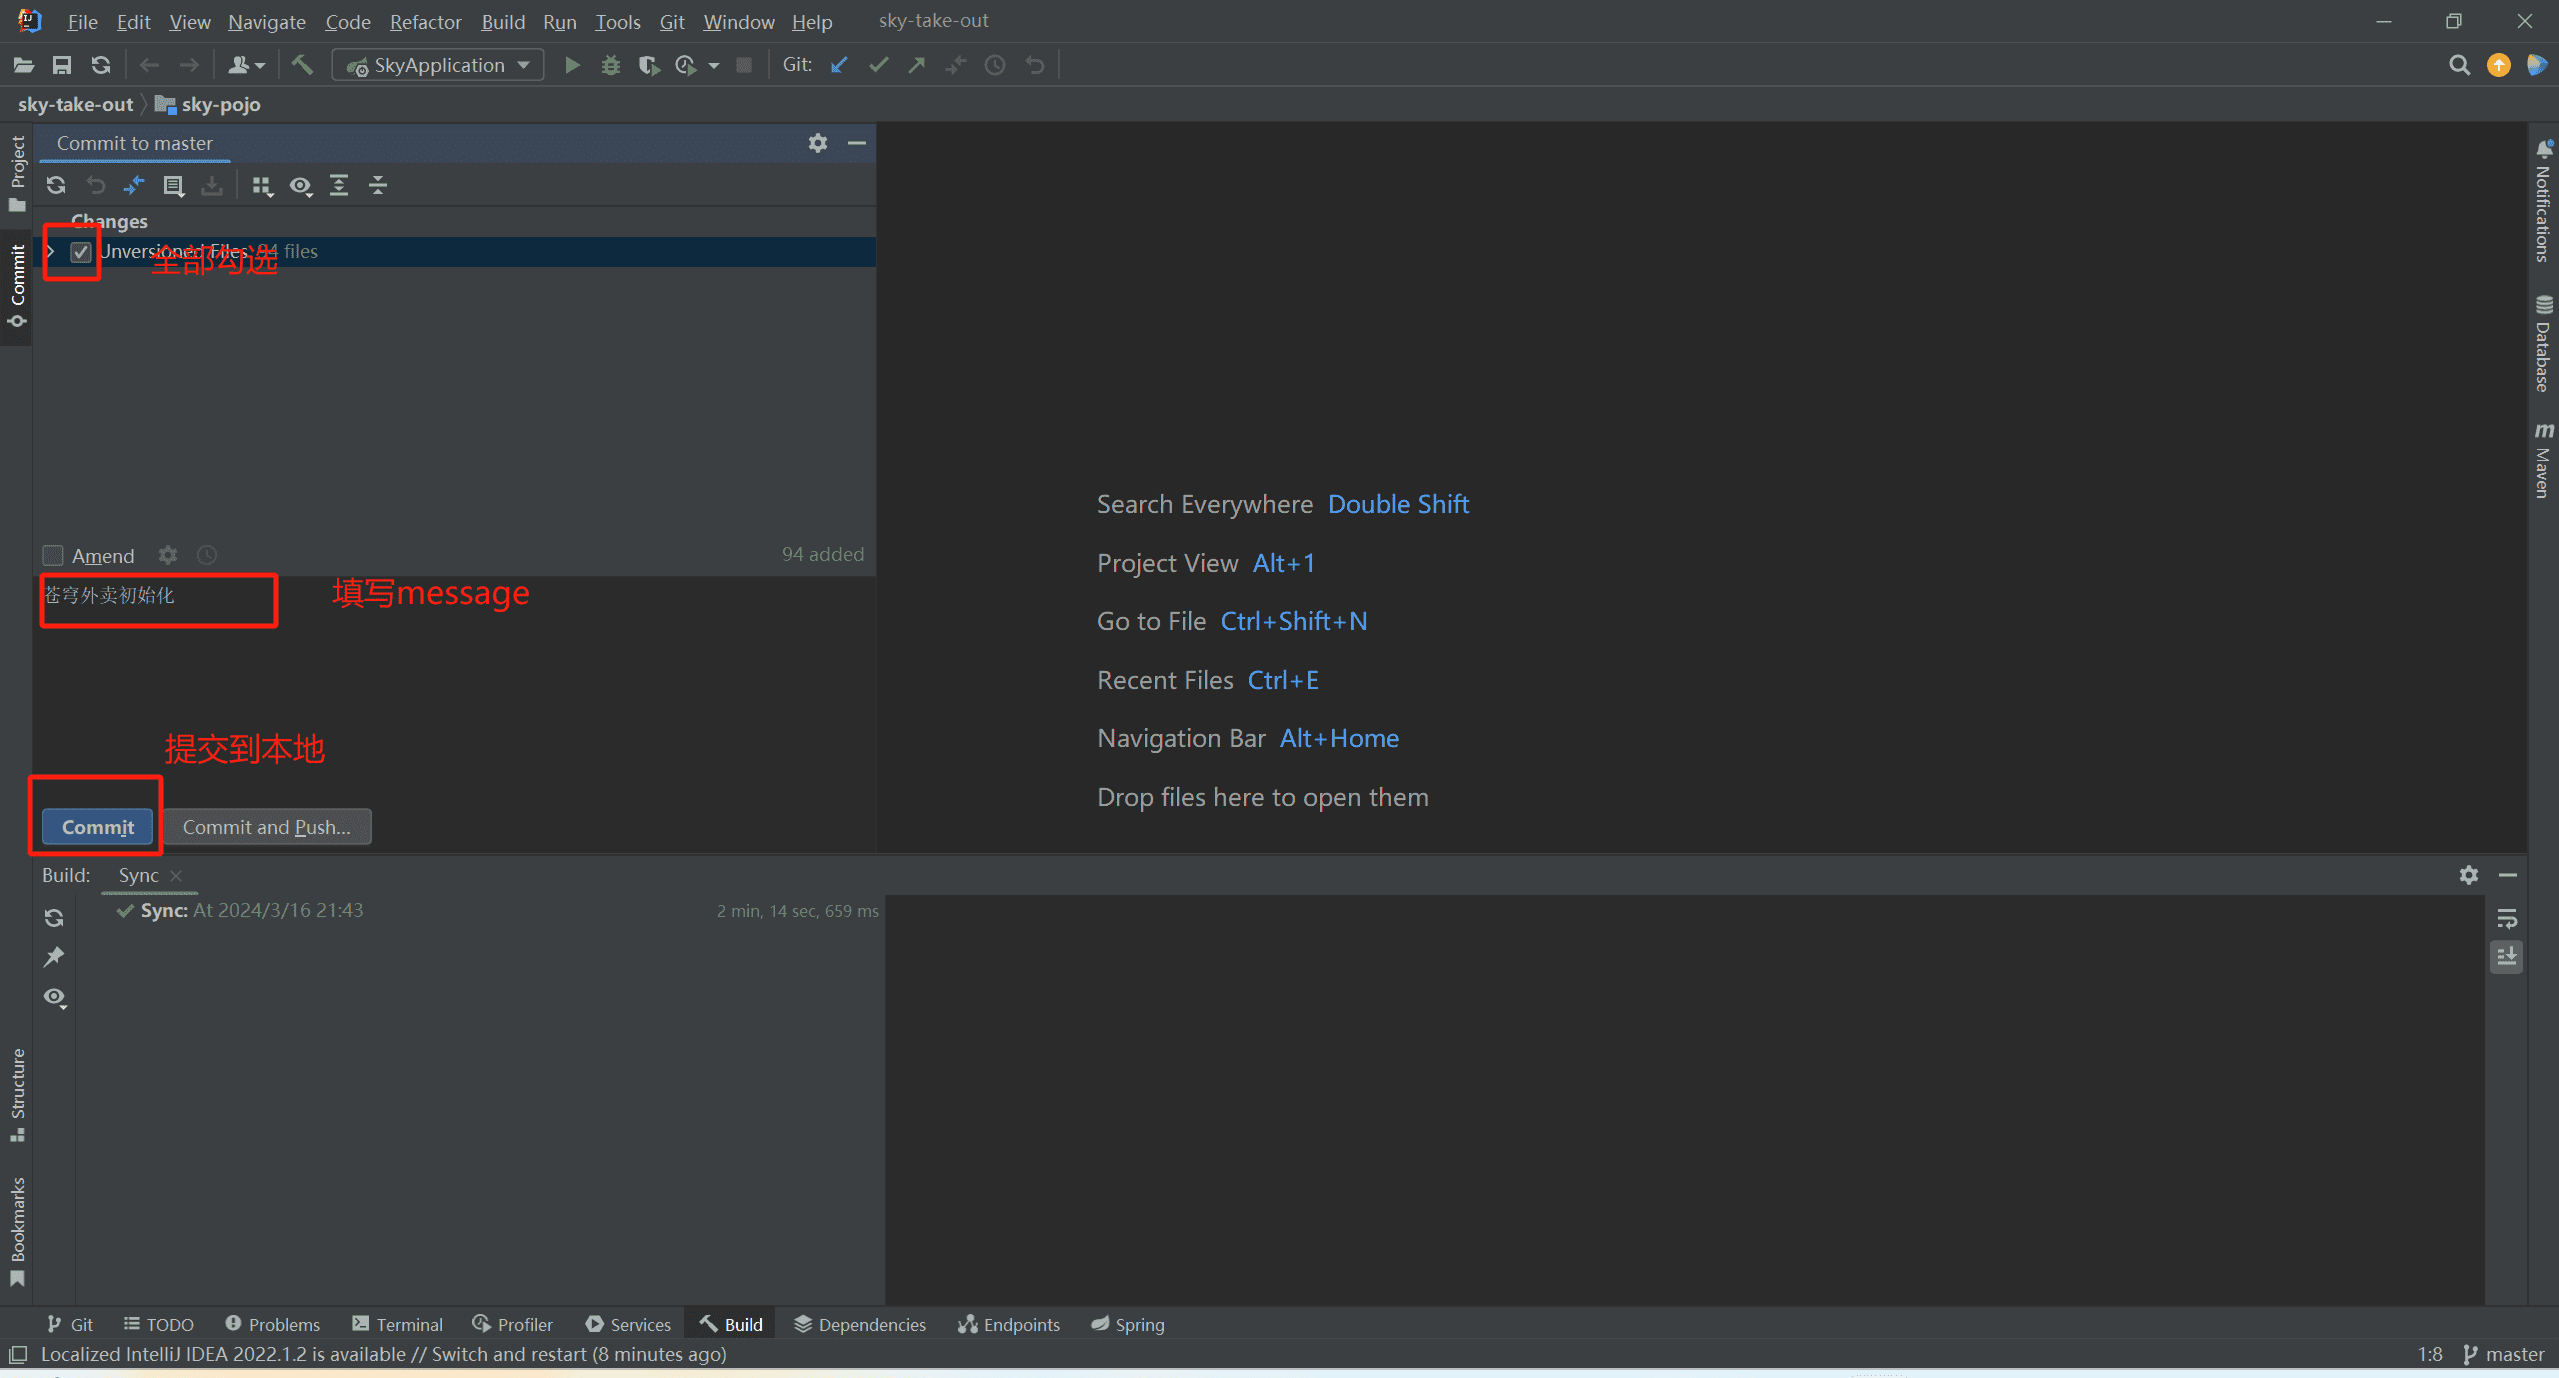Image resolution: width=2559 pixels, height=1378 pixels.
Task: Click the Open folder toolbar icon
Action: point(24,65)
